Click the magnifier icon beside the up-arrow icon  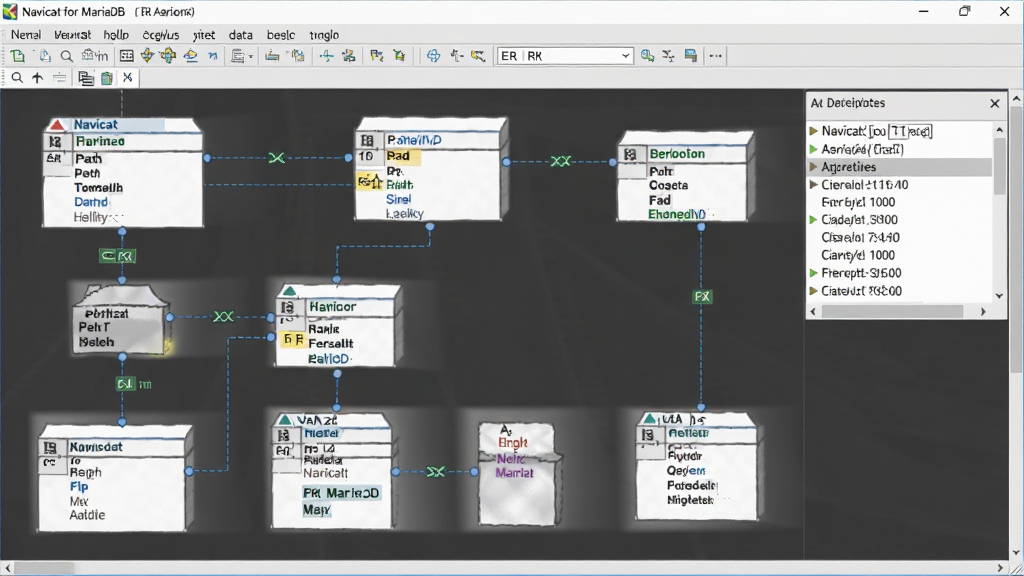coord(17,78)
